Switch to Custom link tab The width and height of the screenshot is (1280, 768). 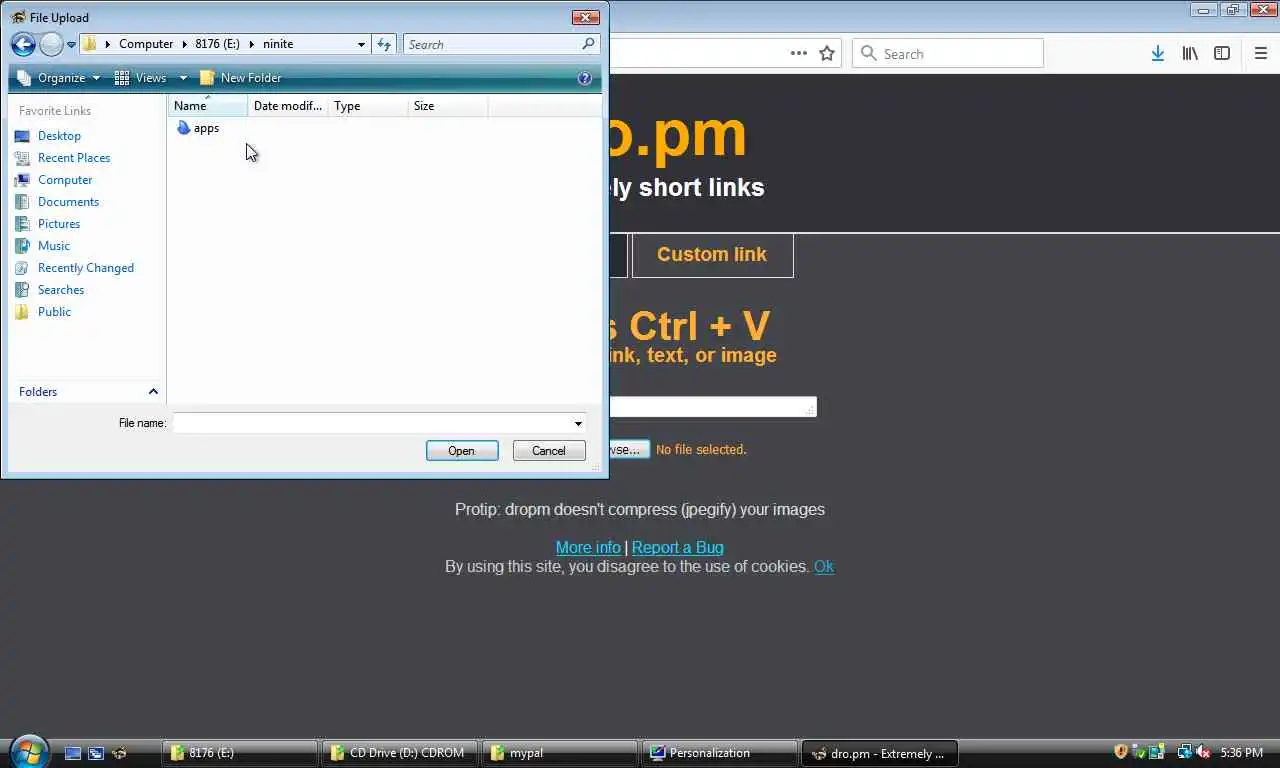713,255
